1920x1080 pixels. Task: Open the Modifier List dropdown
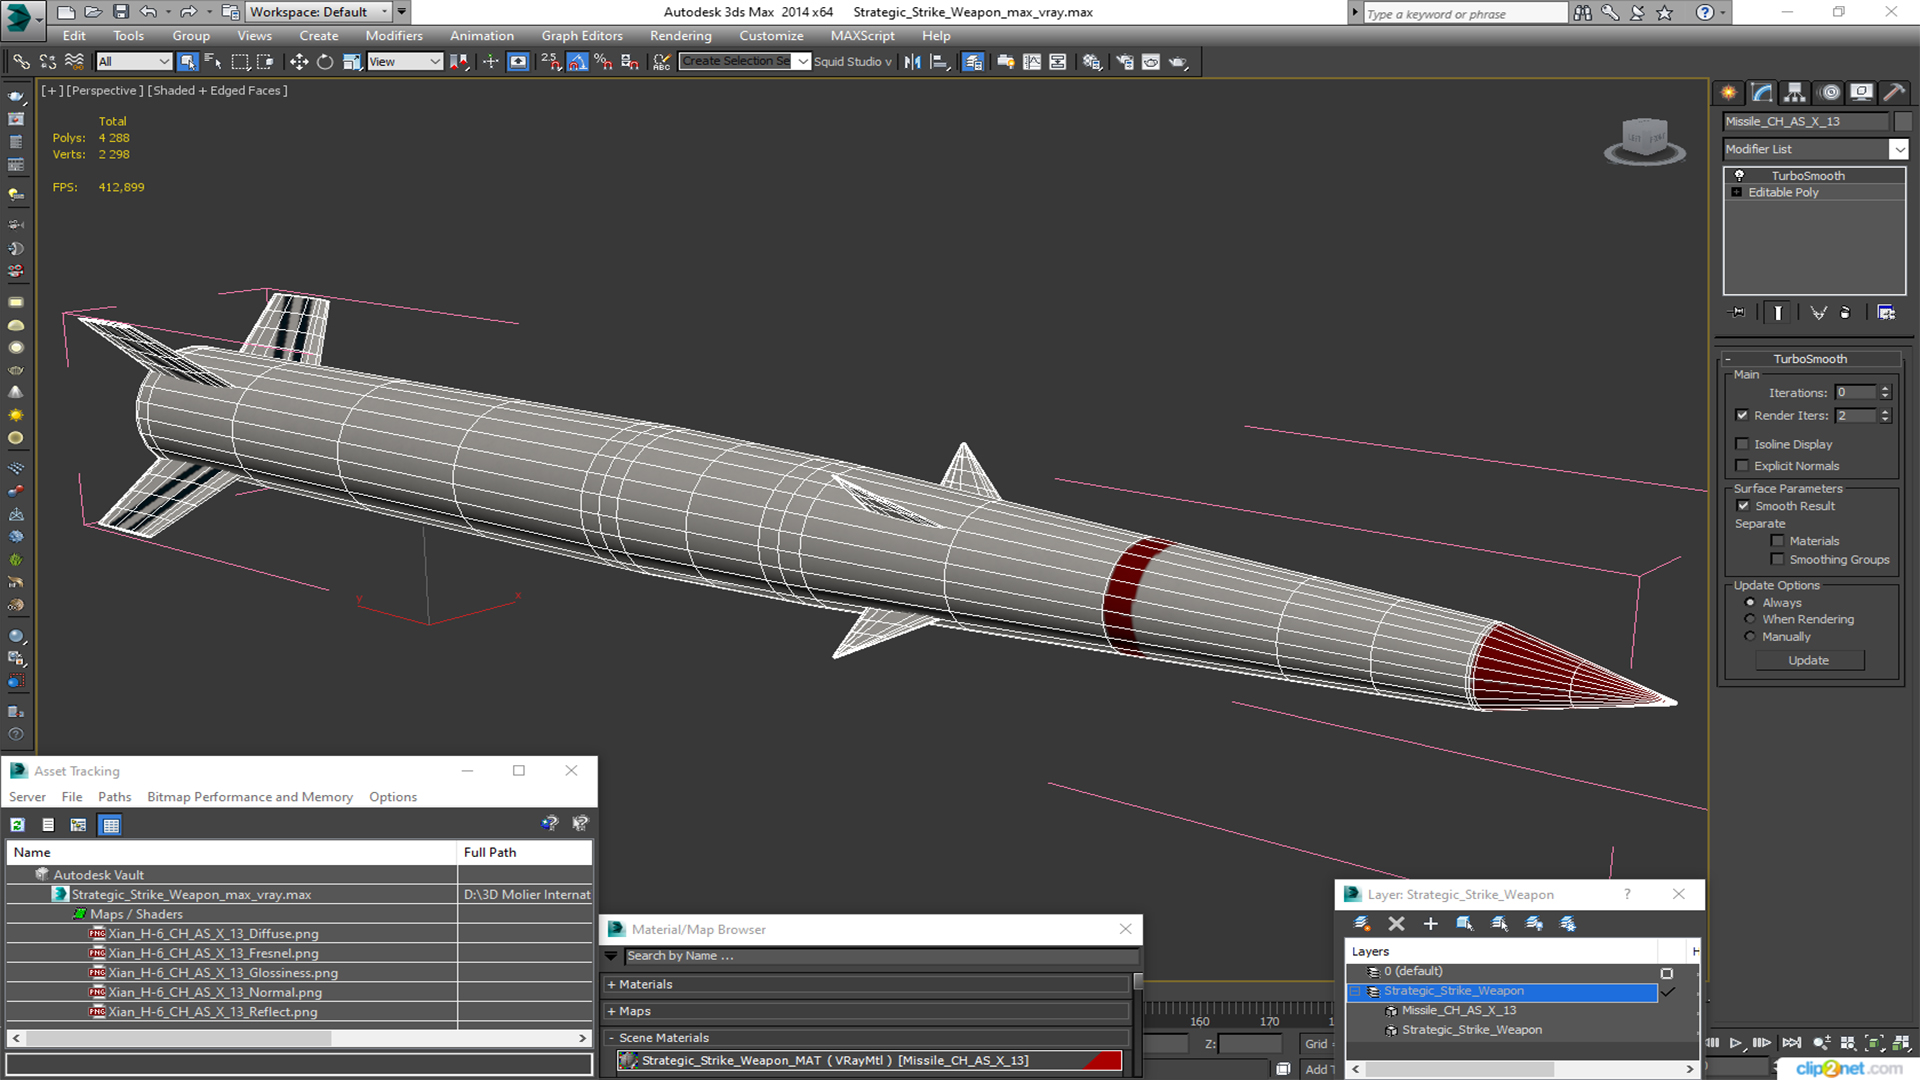(1898, 149)
